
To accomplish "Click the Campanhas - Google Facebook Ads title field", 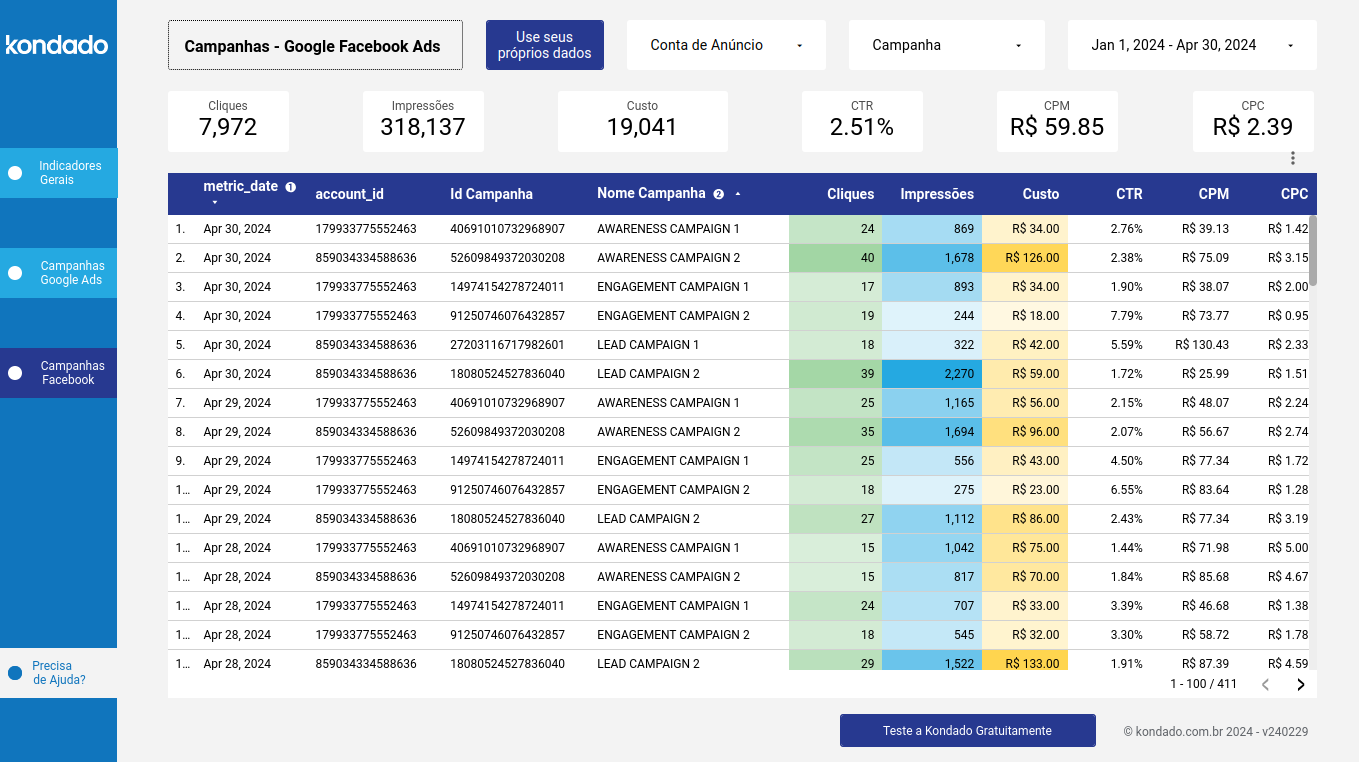I will (315, 44).
